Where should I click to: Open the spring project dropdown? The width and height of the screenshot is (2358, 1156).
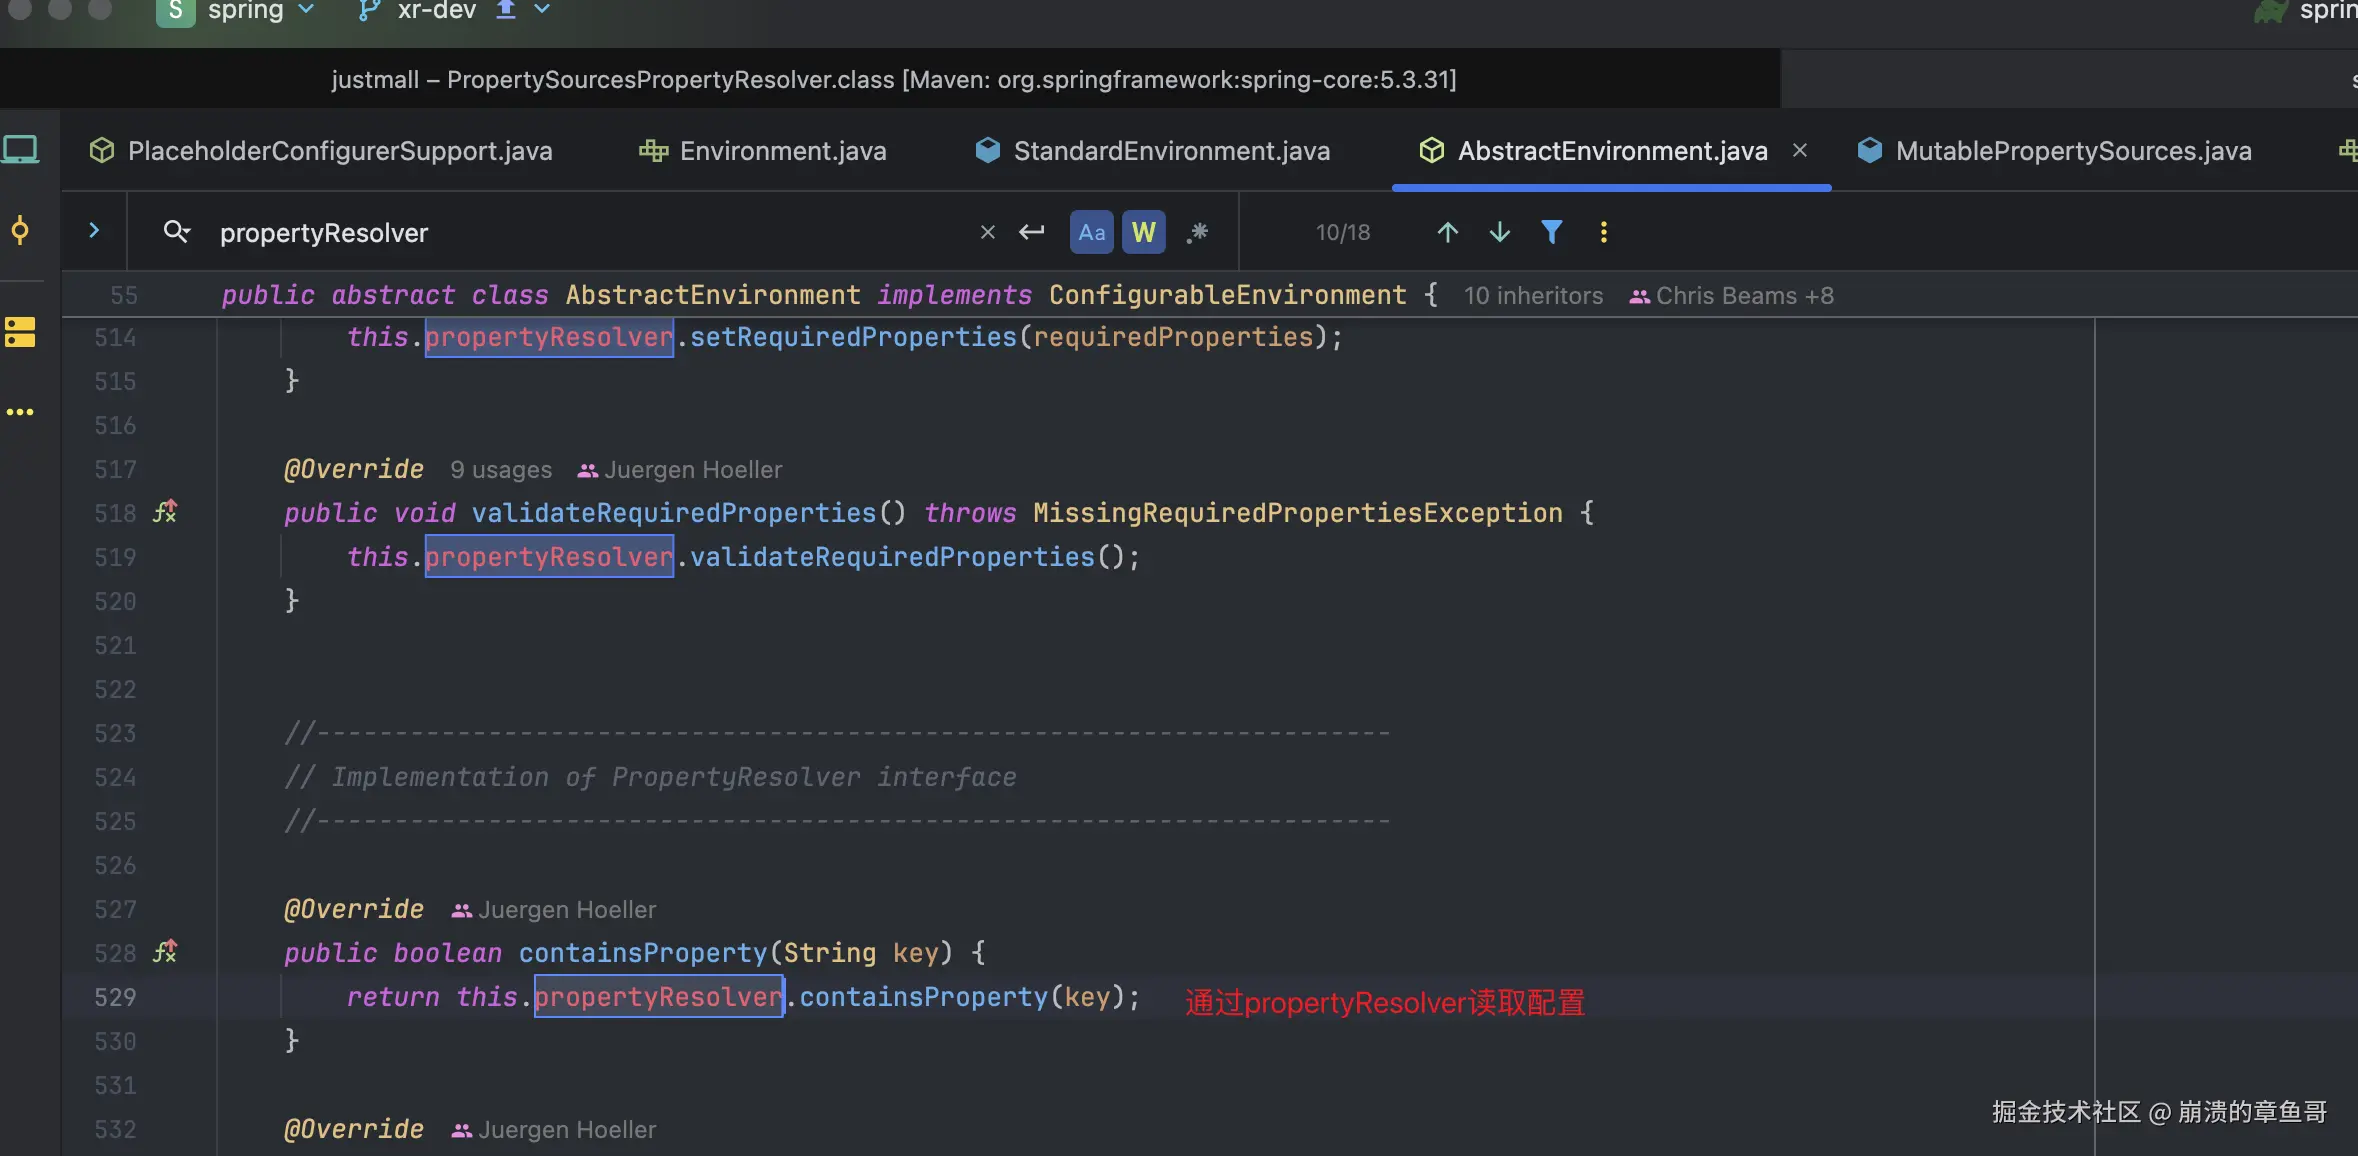pos(245,11)
